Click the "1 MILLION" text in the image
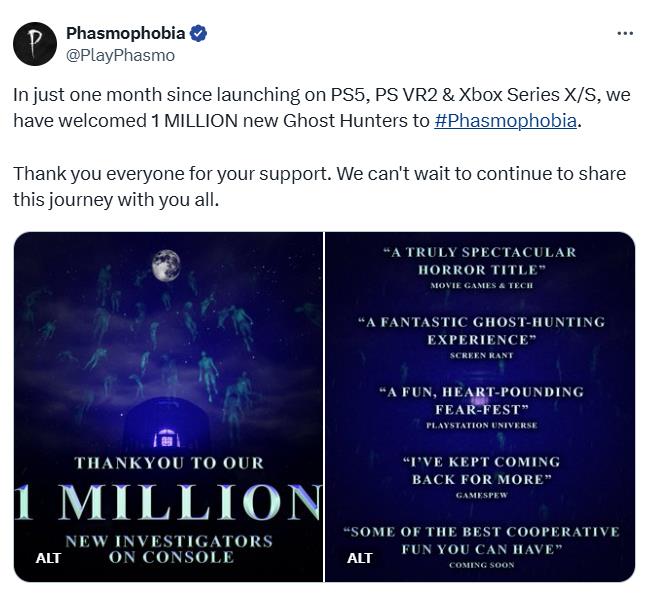 167,502
